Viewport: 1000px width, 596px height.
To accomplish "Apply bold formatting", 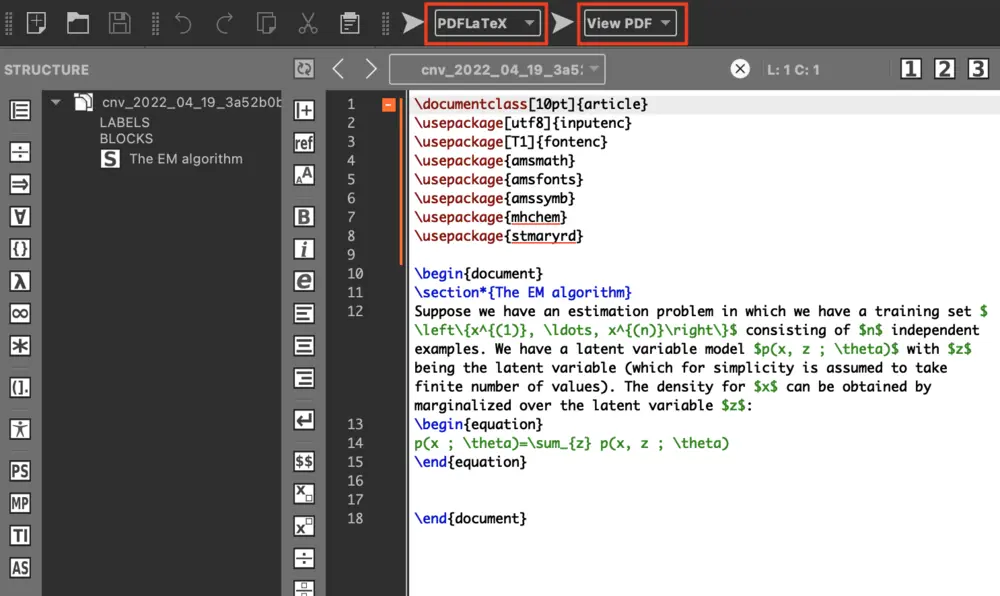I will click(304, 217).
